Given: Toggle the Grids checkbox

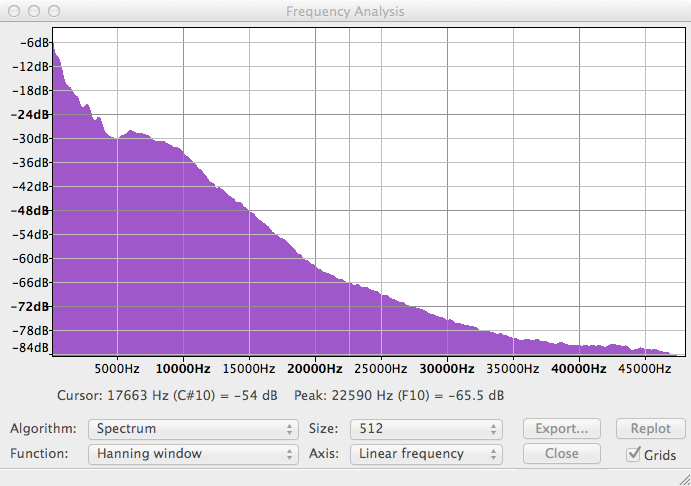Looking at the screenshot, I should tap(633, 454).
